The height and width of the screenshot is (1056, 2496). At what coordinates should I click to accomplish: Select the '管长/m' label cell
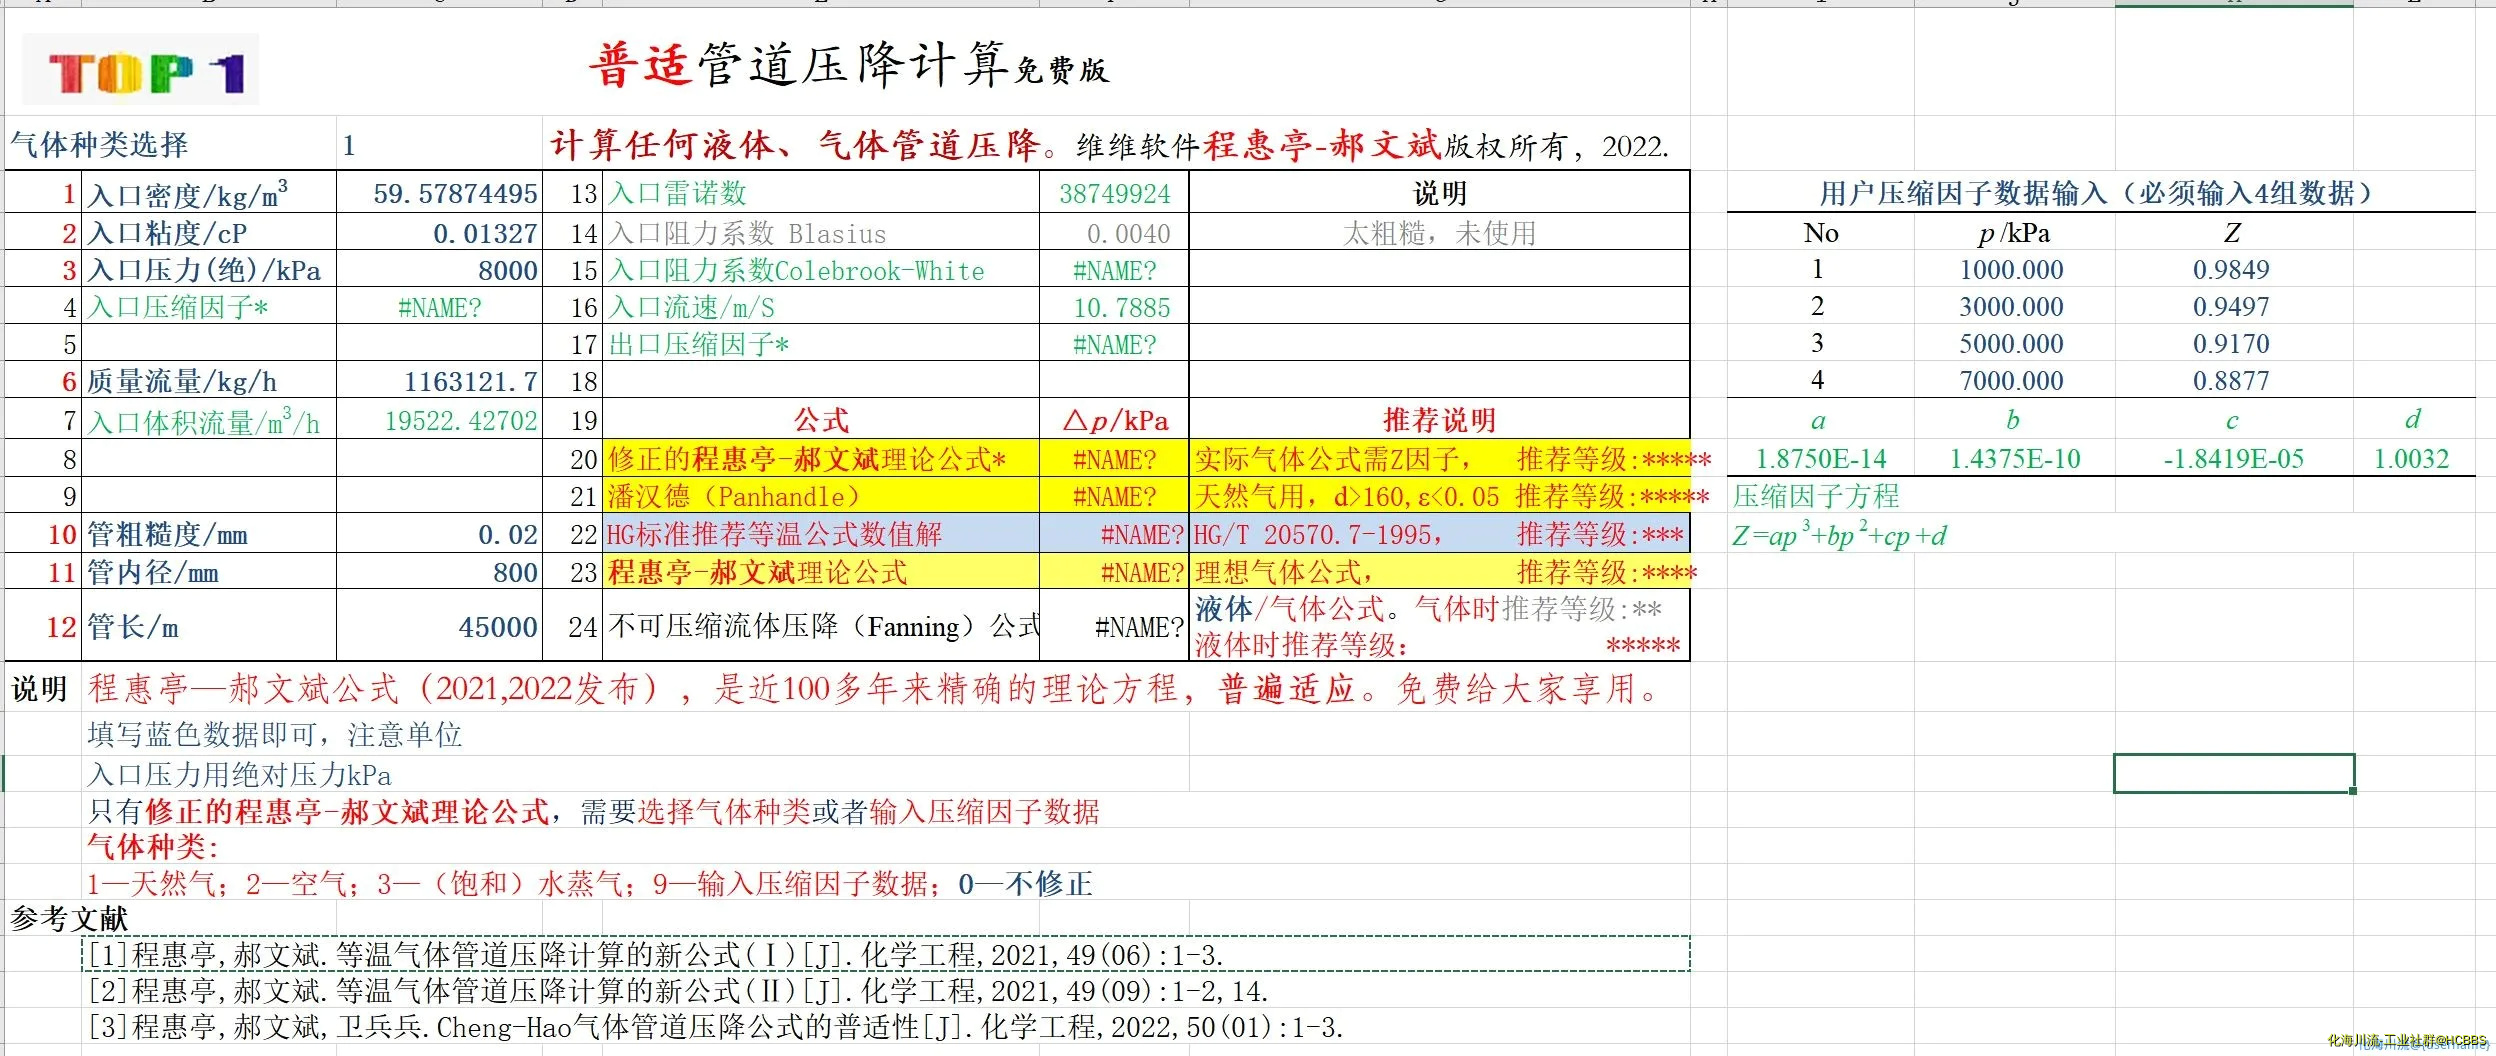pyautogui.click(x=210, y=626)
